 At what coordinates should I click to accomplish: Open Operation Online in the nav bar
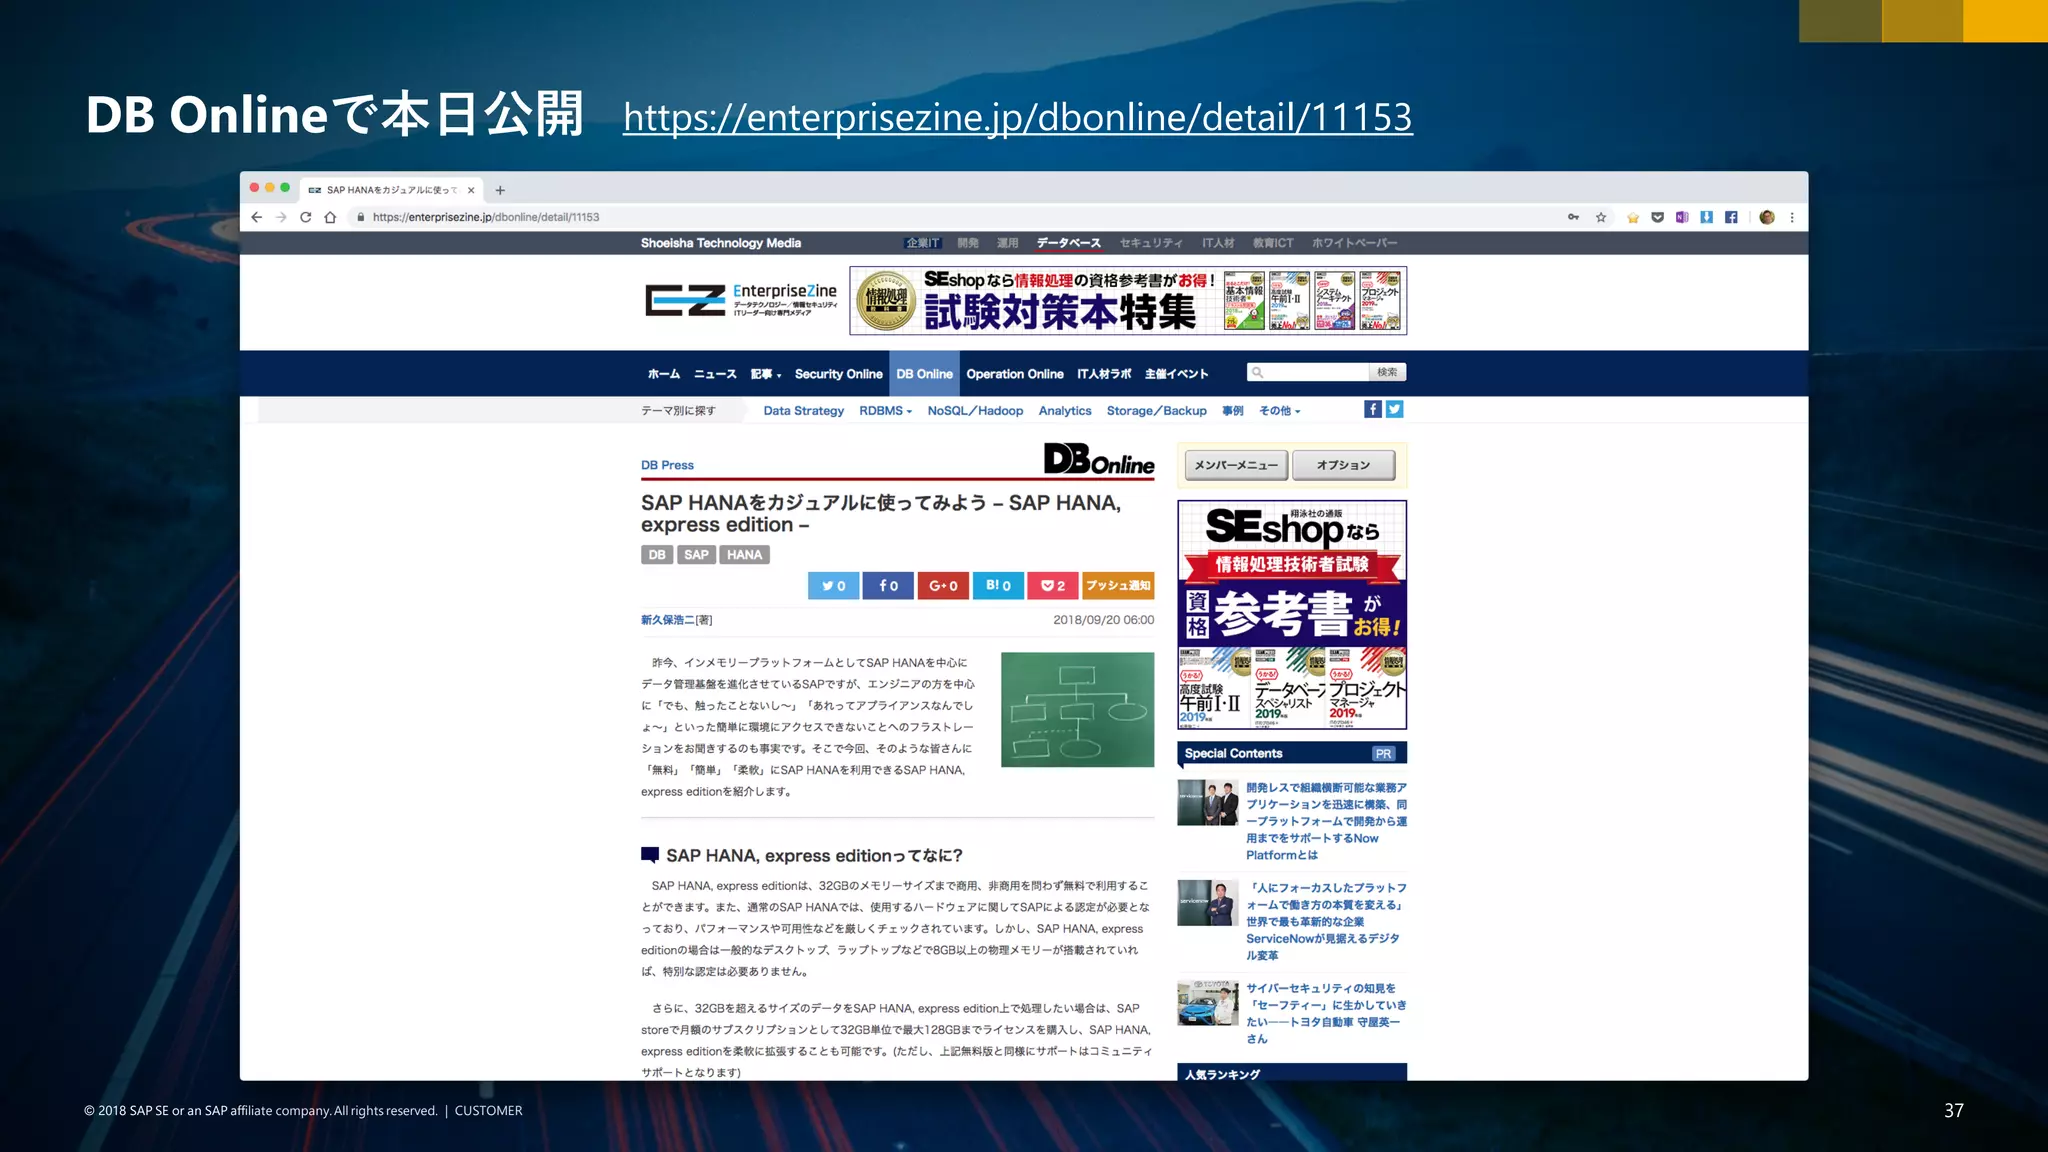point(1014,374)
